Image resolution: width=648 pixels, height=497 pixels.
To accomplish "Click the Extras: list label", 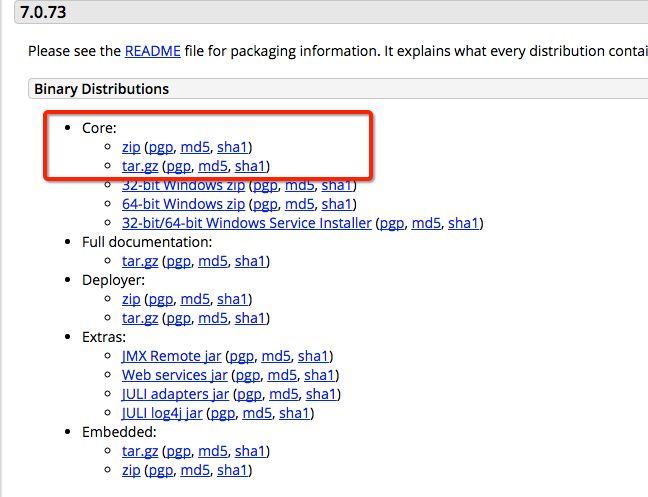I will tap(104, 337).
